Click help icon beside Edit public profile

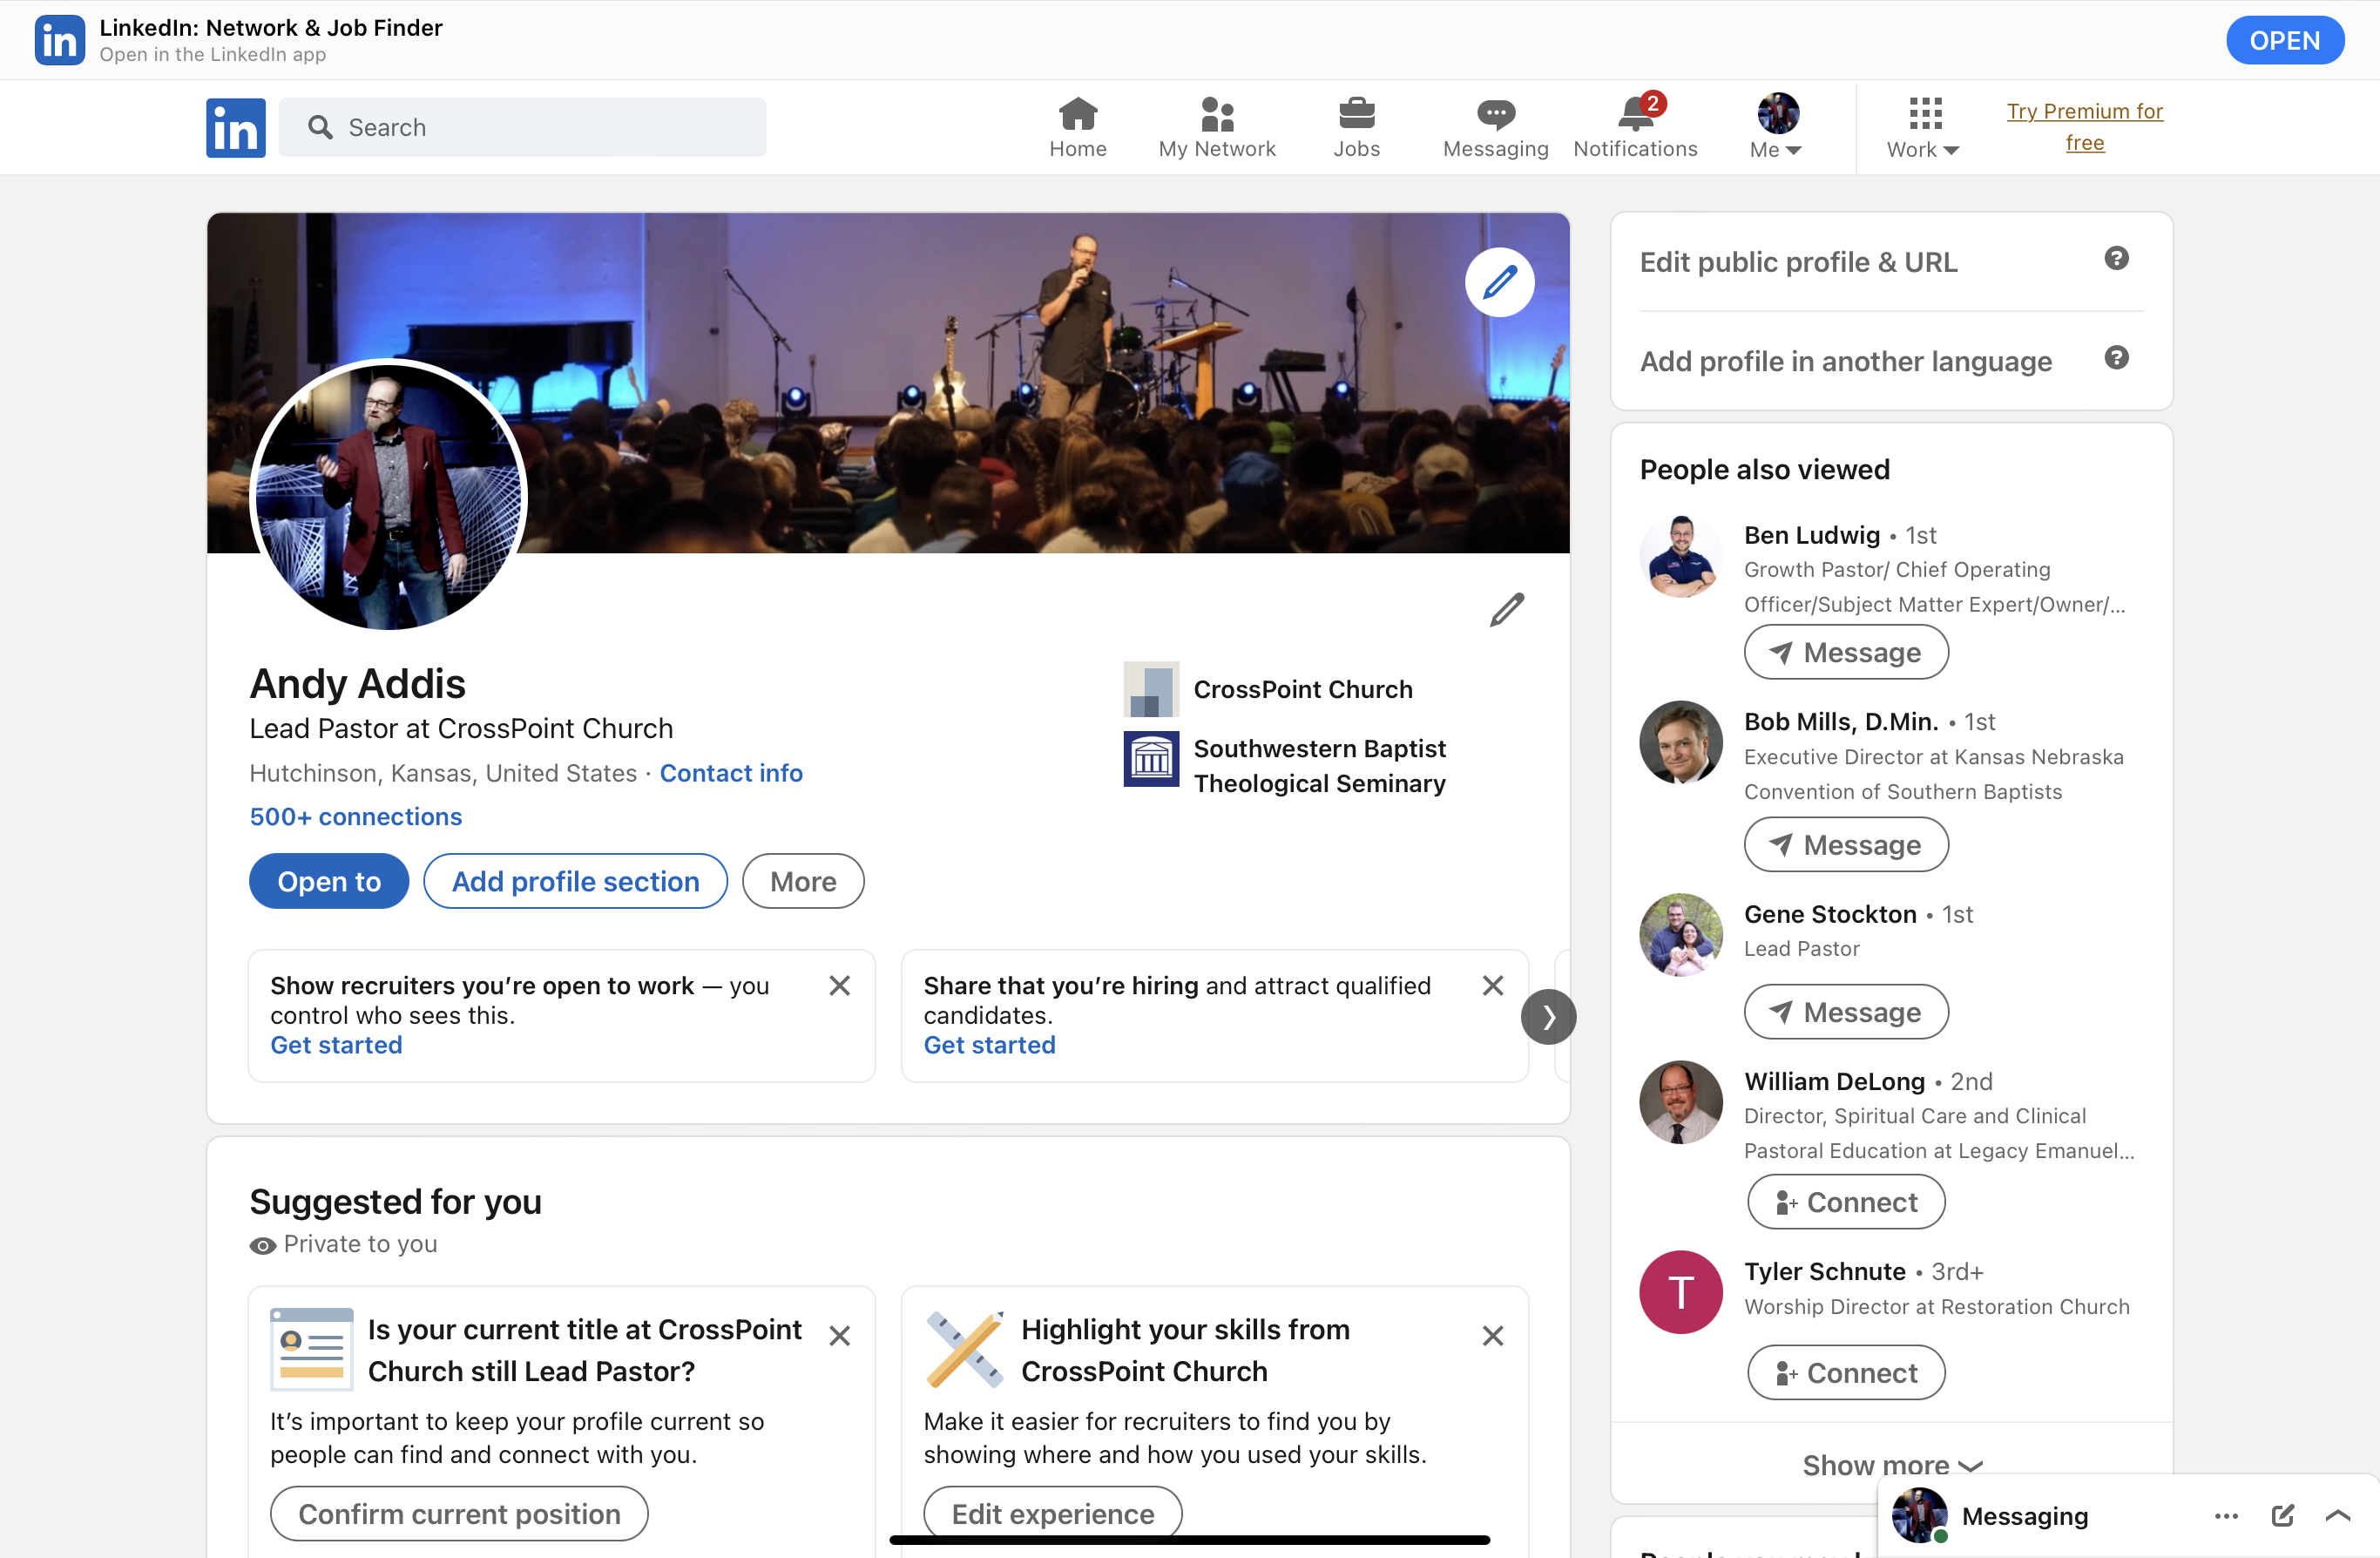pyautogui.click(x=2116, y=259)
